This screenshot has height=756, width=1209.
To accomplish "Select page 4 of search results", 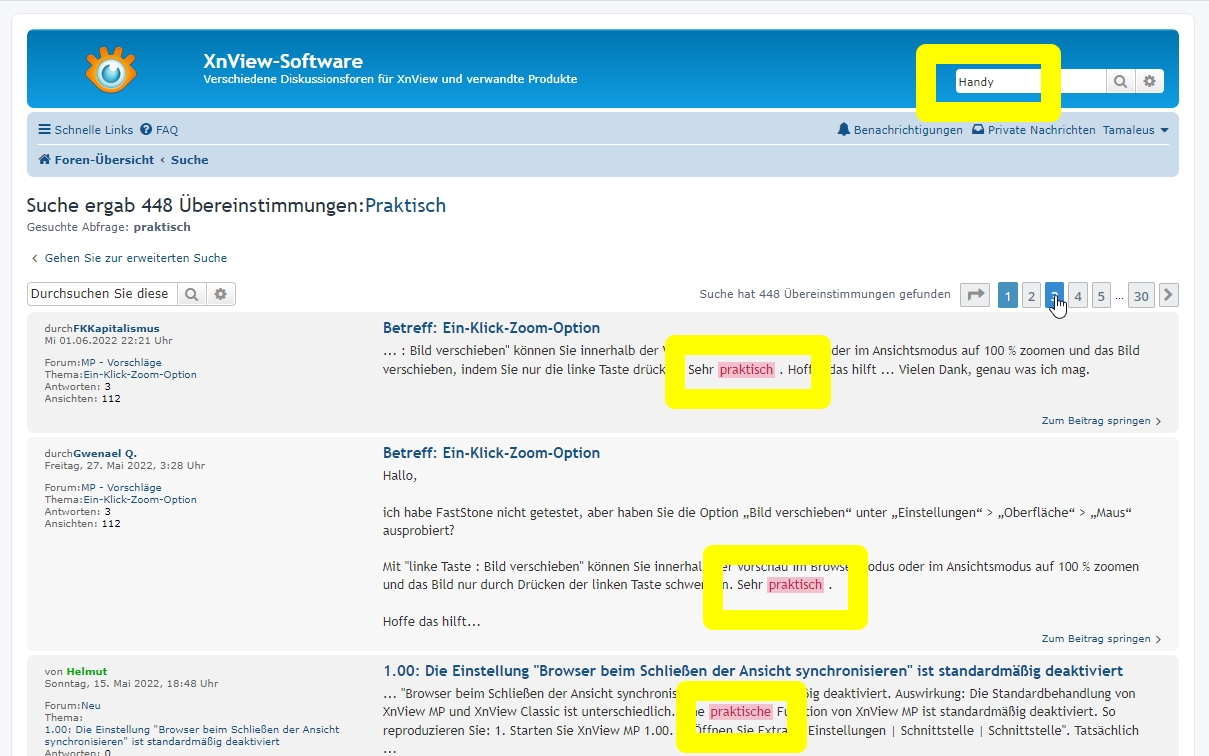I will point(1077,295).
